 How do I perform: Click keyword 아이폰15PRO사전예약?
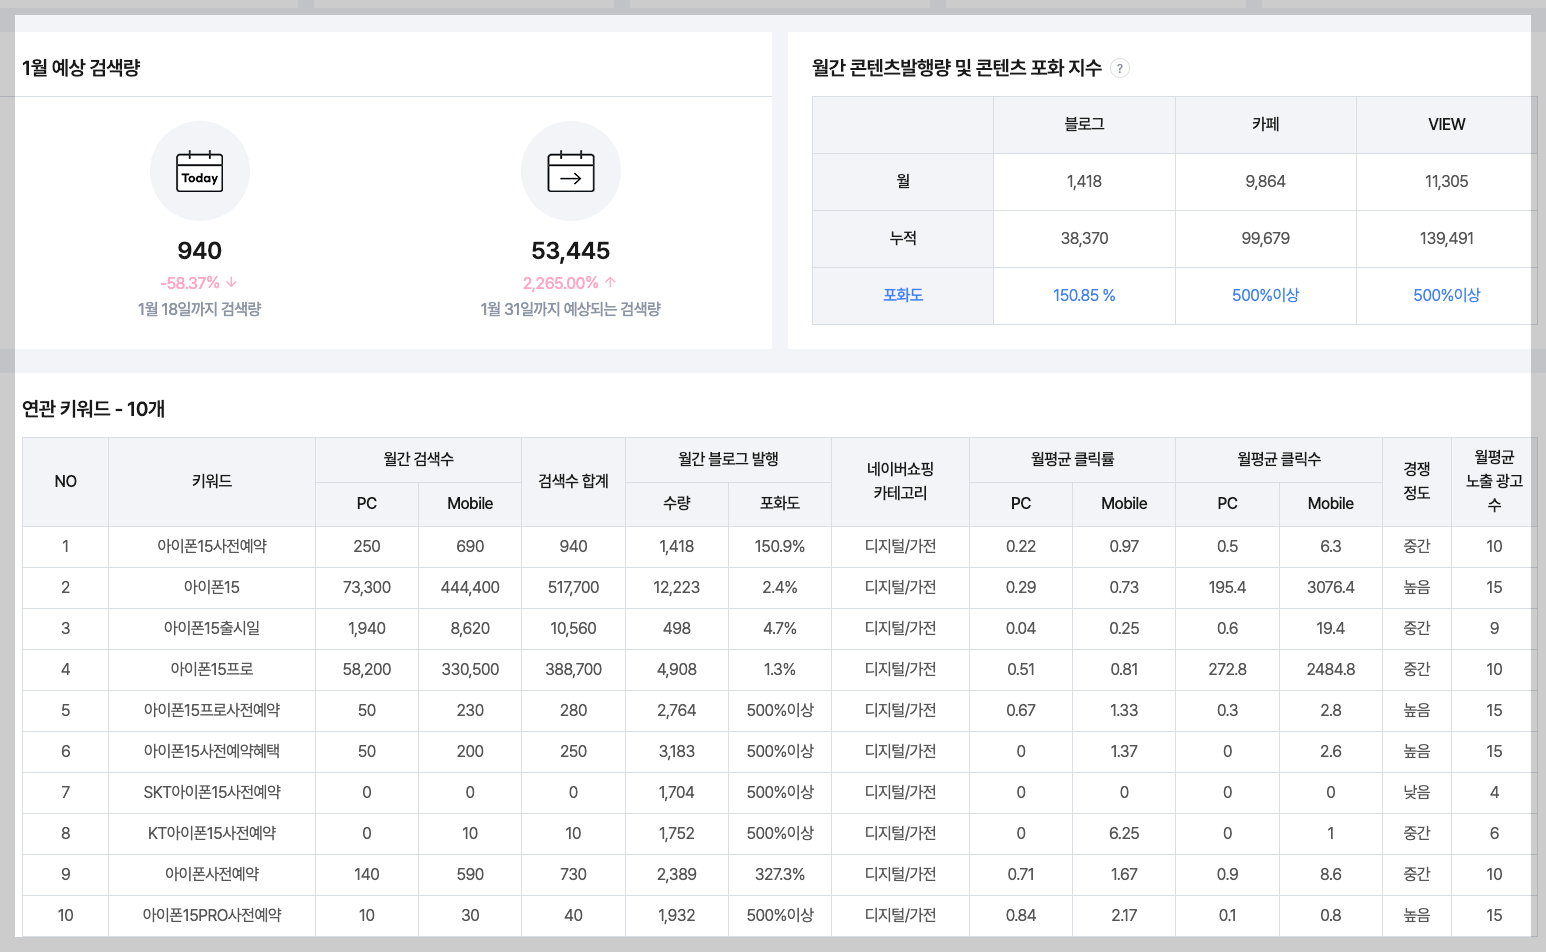tap(212, 915)
